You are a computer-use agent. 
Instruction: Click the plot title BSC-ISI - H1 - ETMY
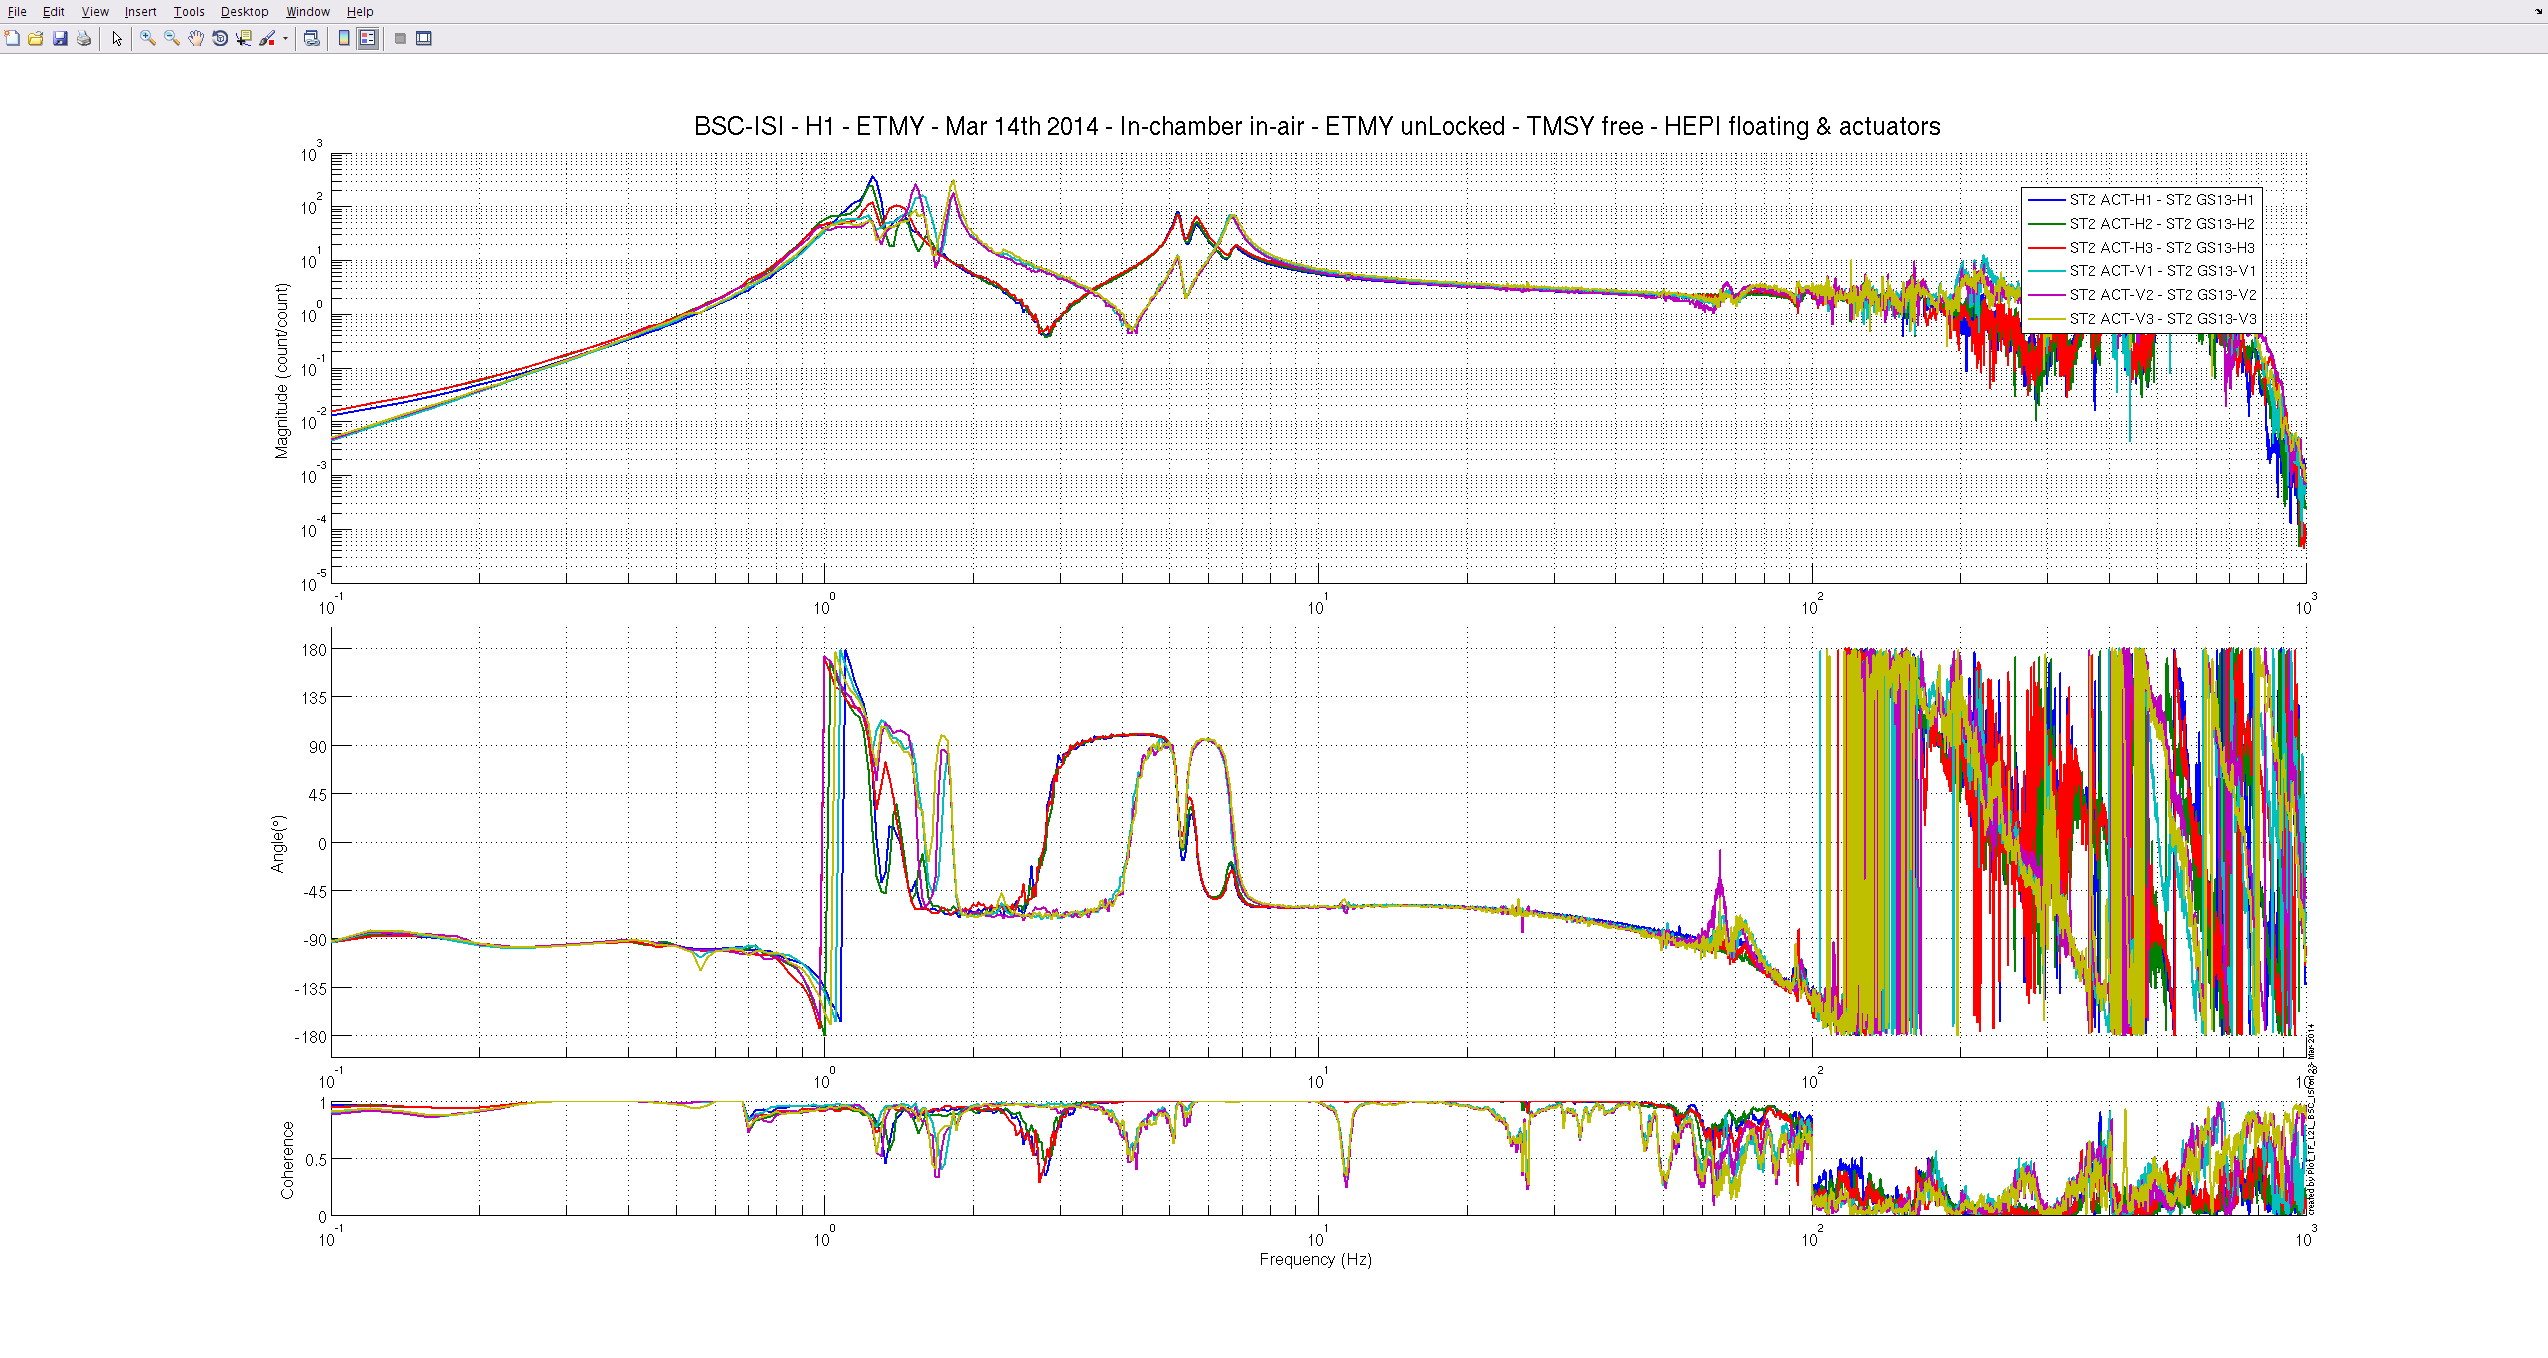pyautogui.click(x=1317, y=127)
